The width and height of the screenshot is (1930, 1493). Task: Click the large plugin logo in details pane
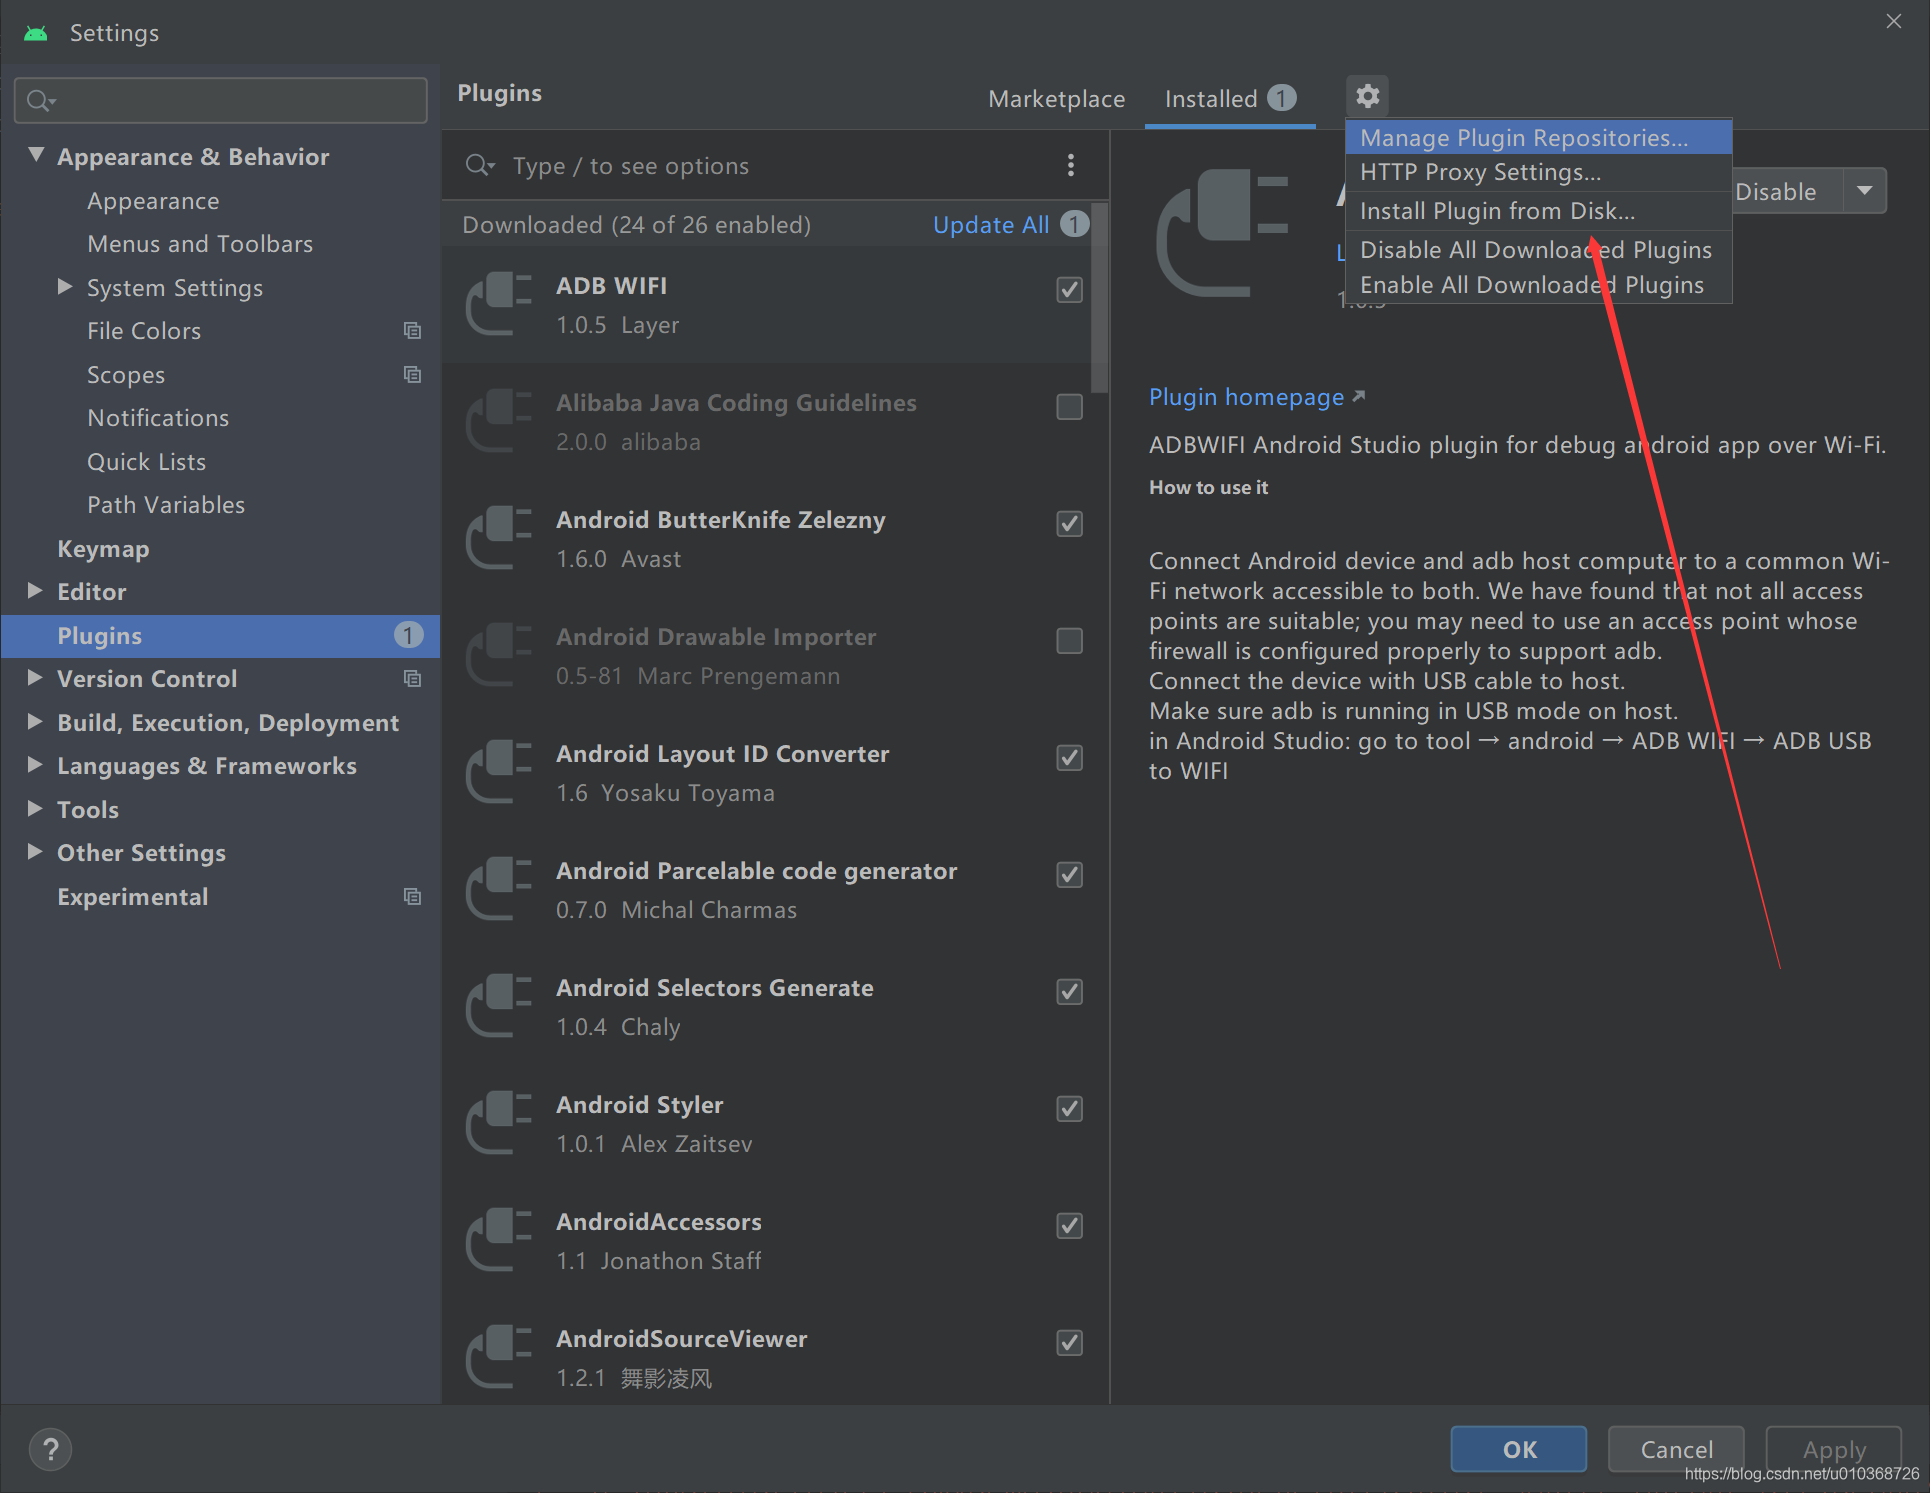(x=1222, y=233)
